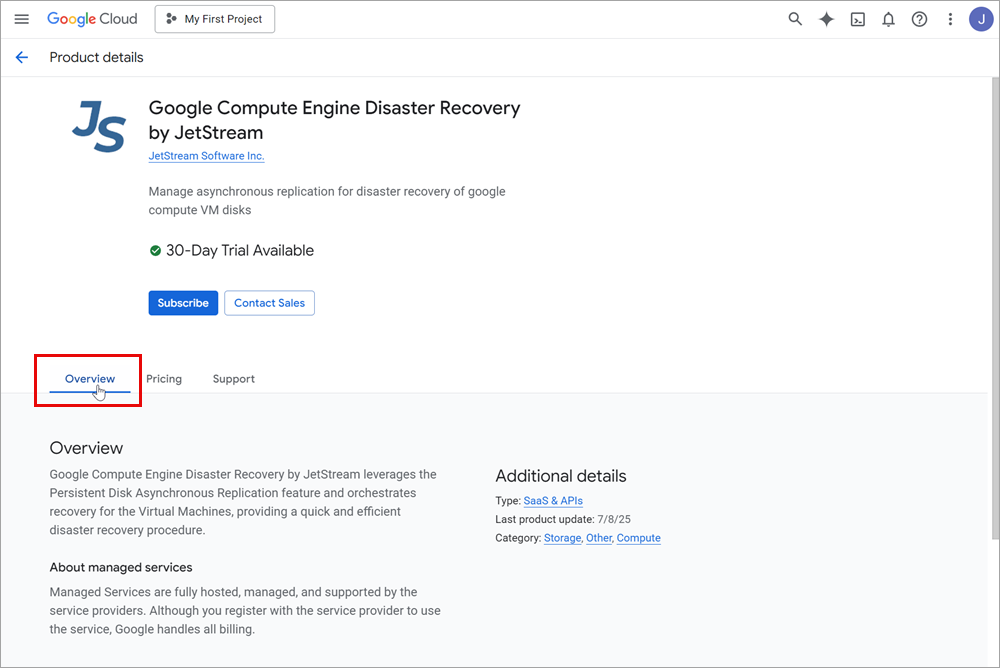Go back using the arrow icon

[22, 57]
